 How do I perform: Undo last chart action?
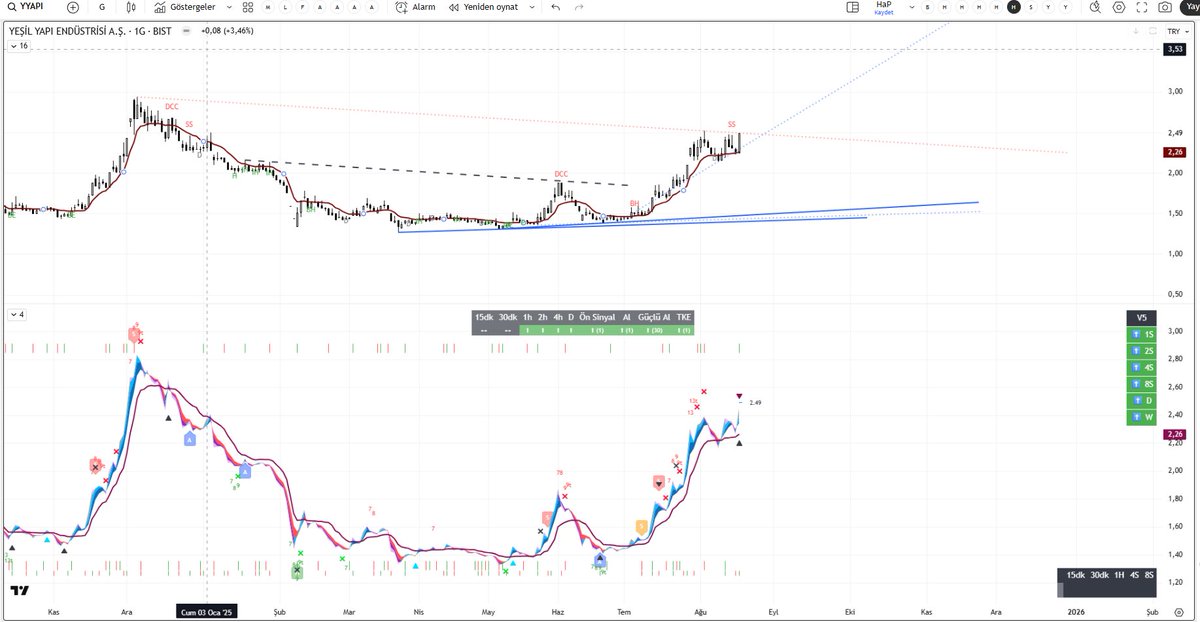[x=556, y=7]
